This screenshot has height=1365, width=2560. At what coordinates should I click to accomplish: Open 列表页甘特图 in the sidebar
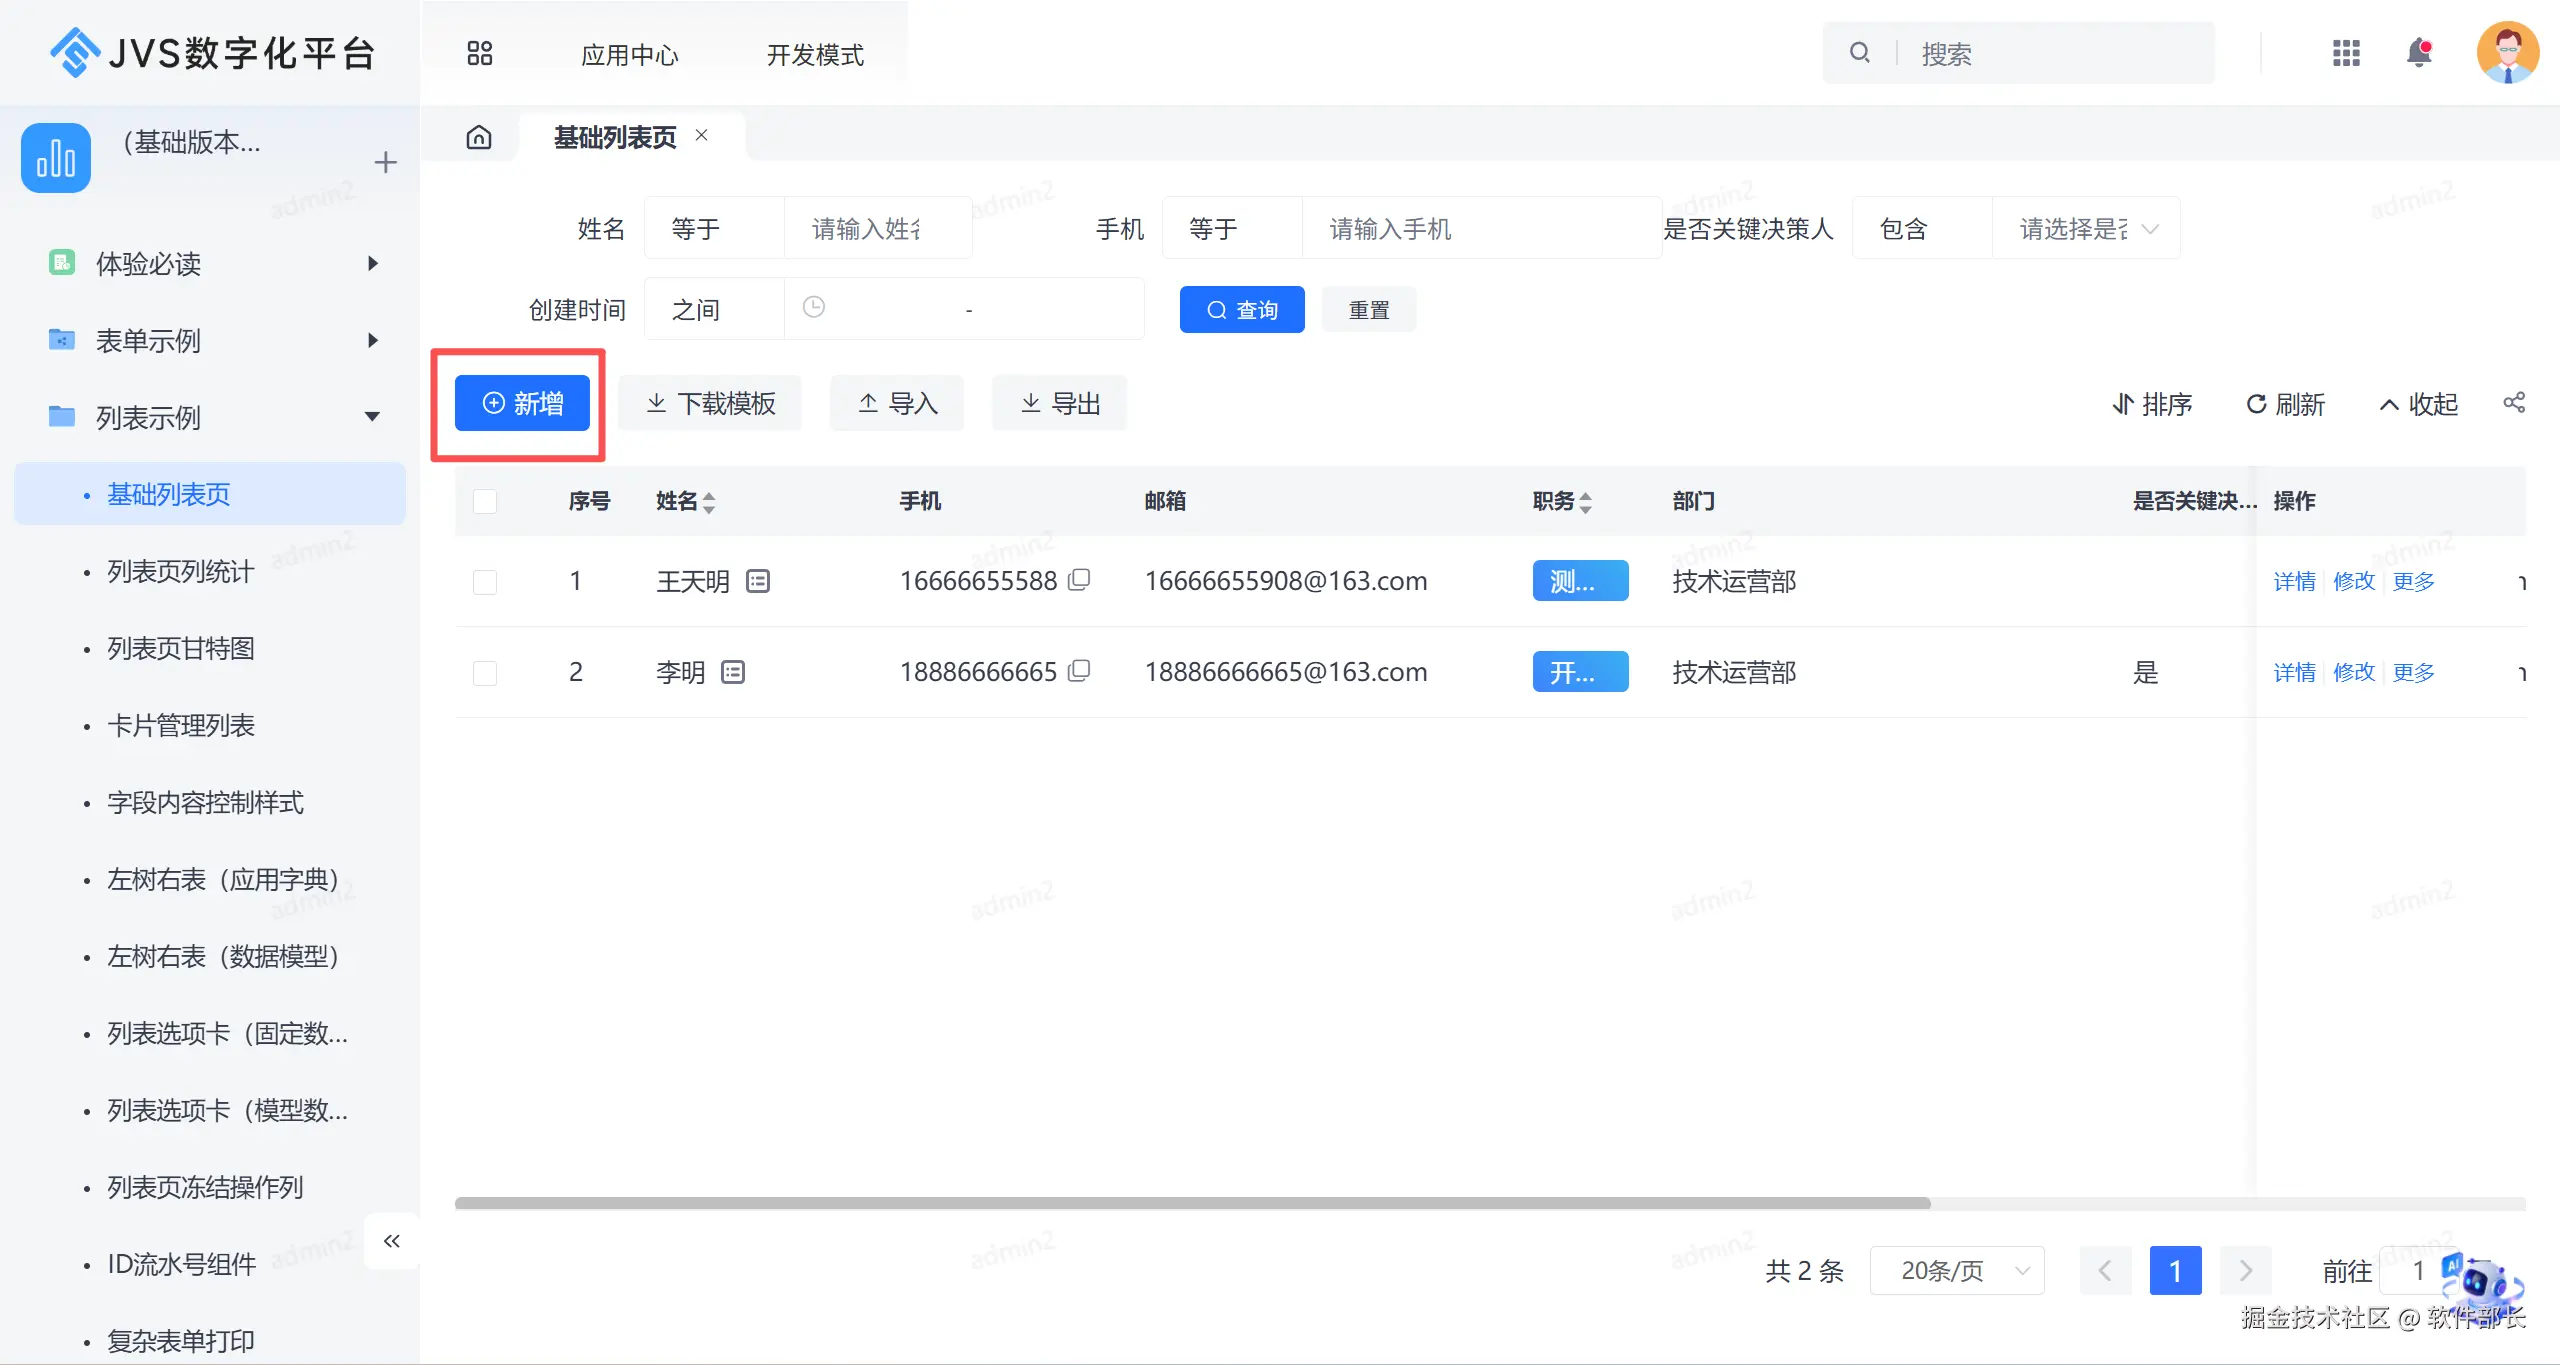click(181, 649)
